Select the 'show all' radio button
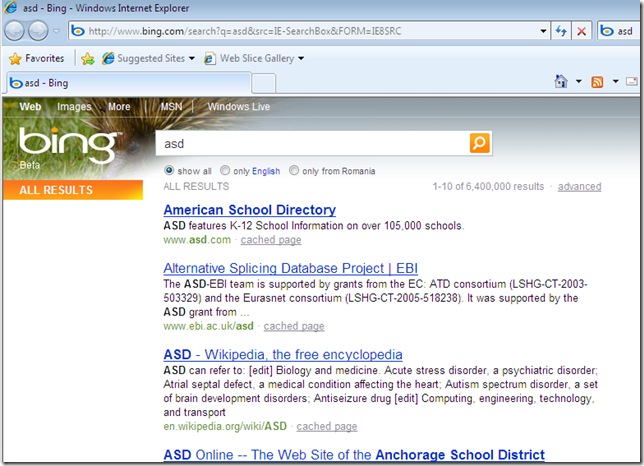This screenshot has height=466, width=644. coord(169,170)
